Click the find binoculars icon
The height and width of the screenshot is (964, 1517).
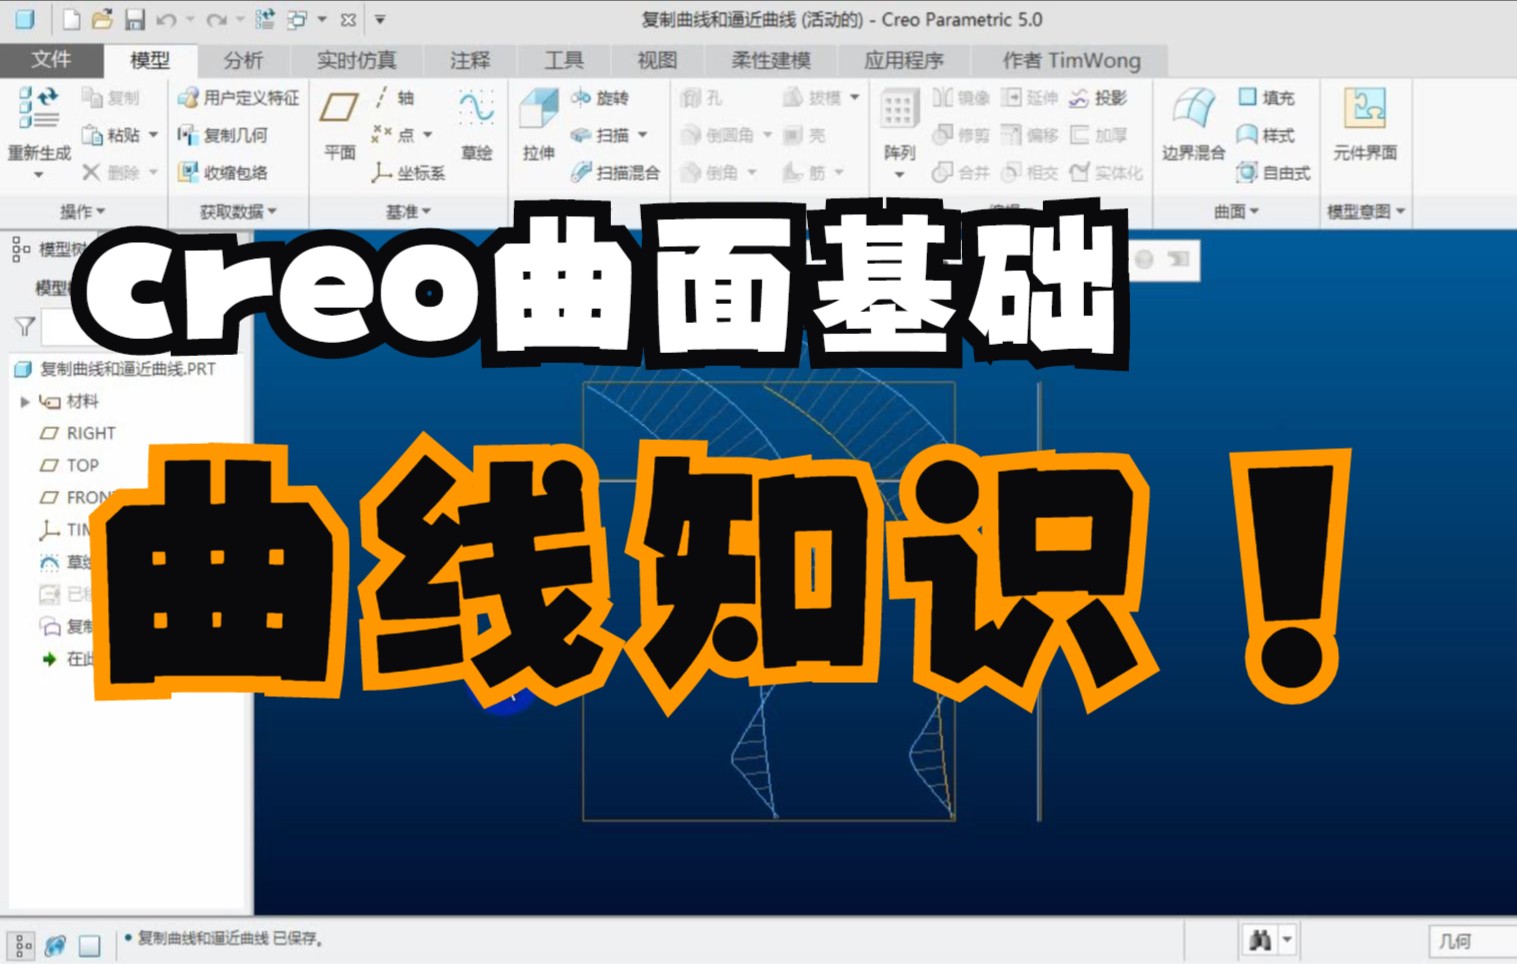point(1260,940)
